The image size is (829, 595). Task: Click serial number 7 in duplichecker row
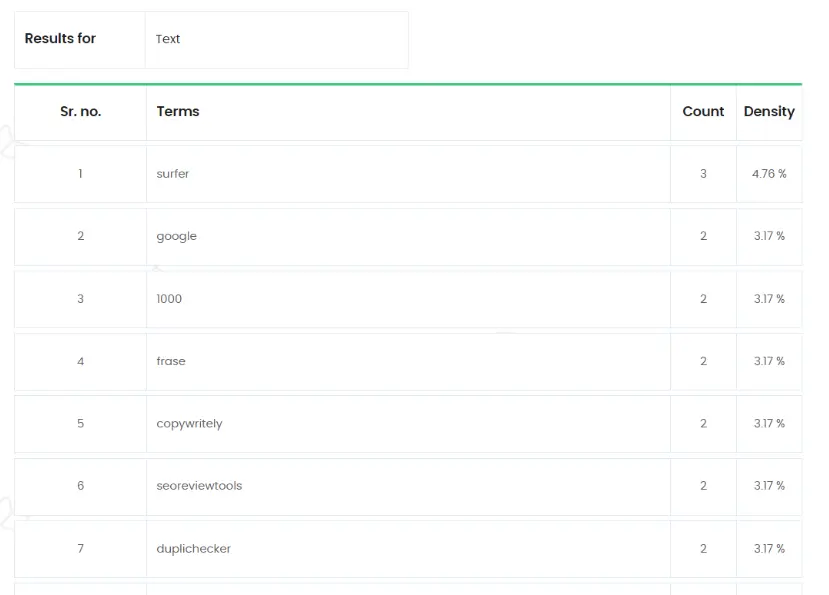pos(80,548)
